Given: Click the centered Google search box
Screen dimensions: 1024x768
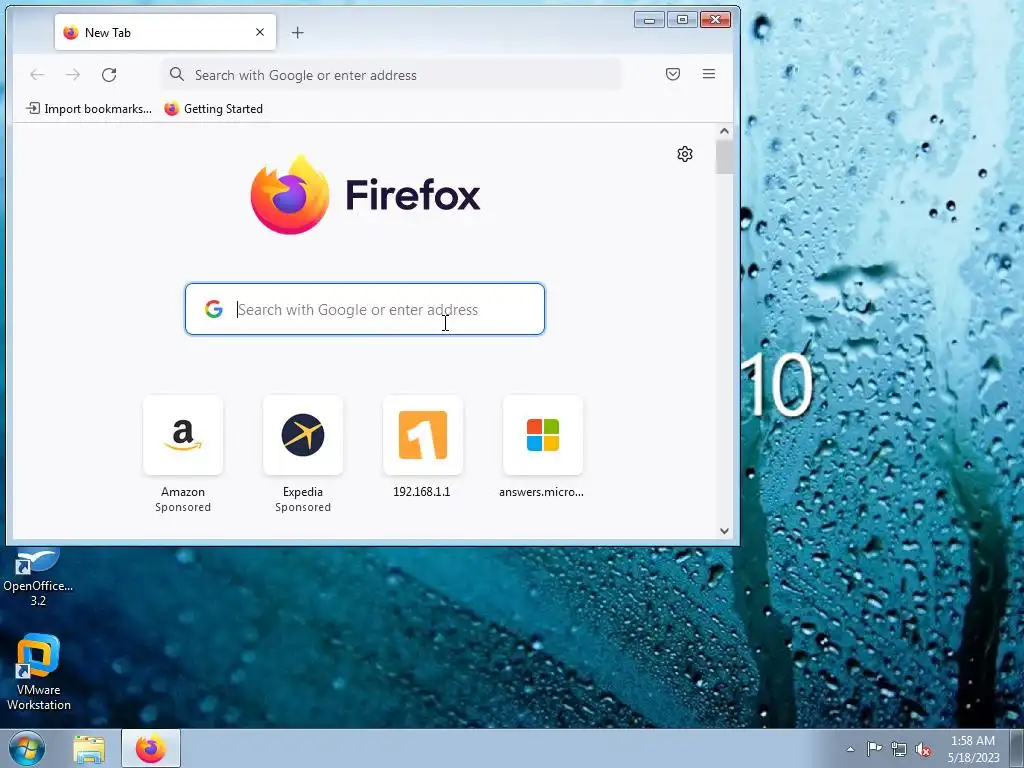Looking at the screenshot, I should coord(364,309).
